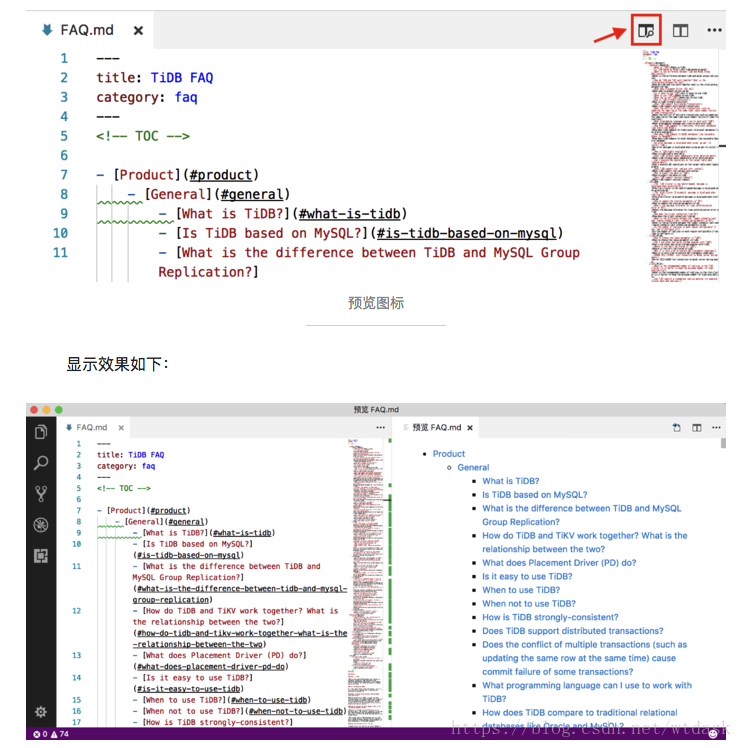Click Split Editor icon in preview toolbar
Image resolution: width=742 pixels, height=748 pixels.
pyautogui.click(x=697, y=427)
